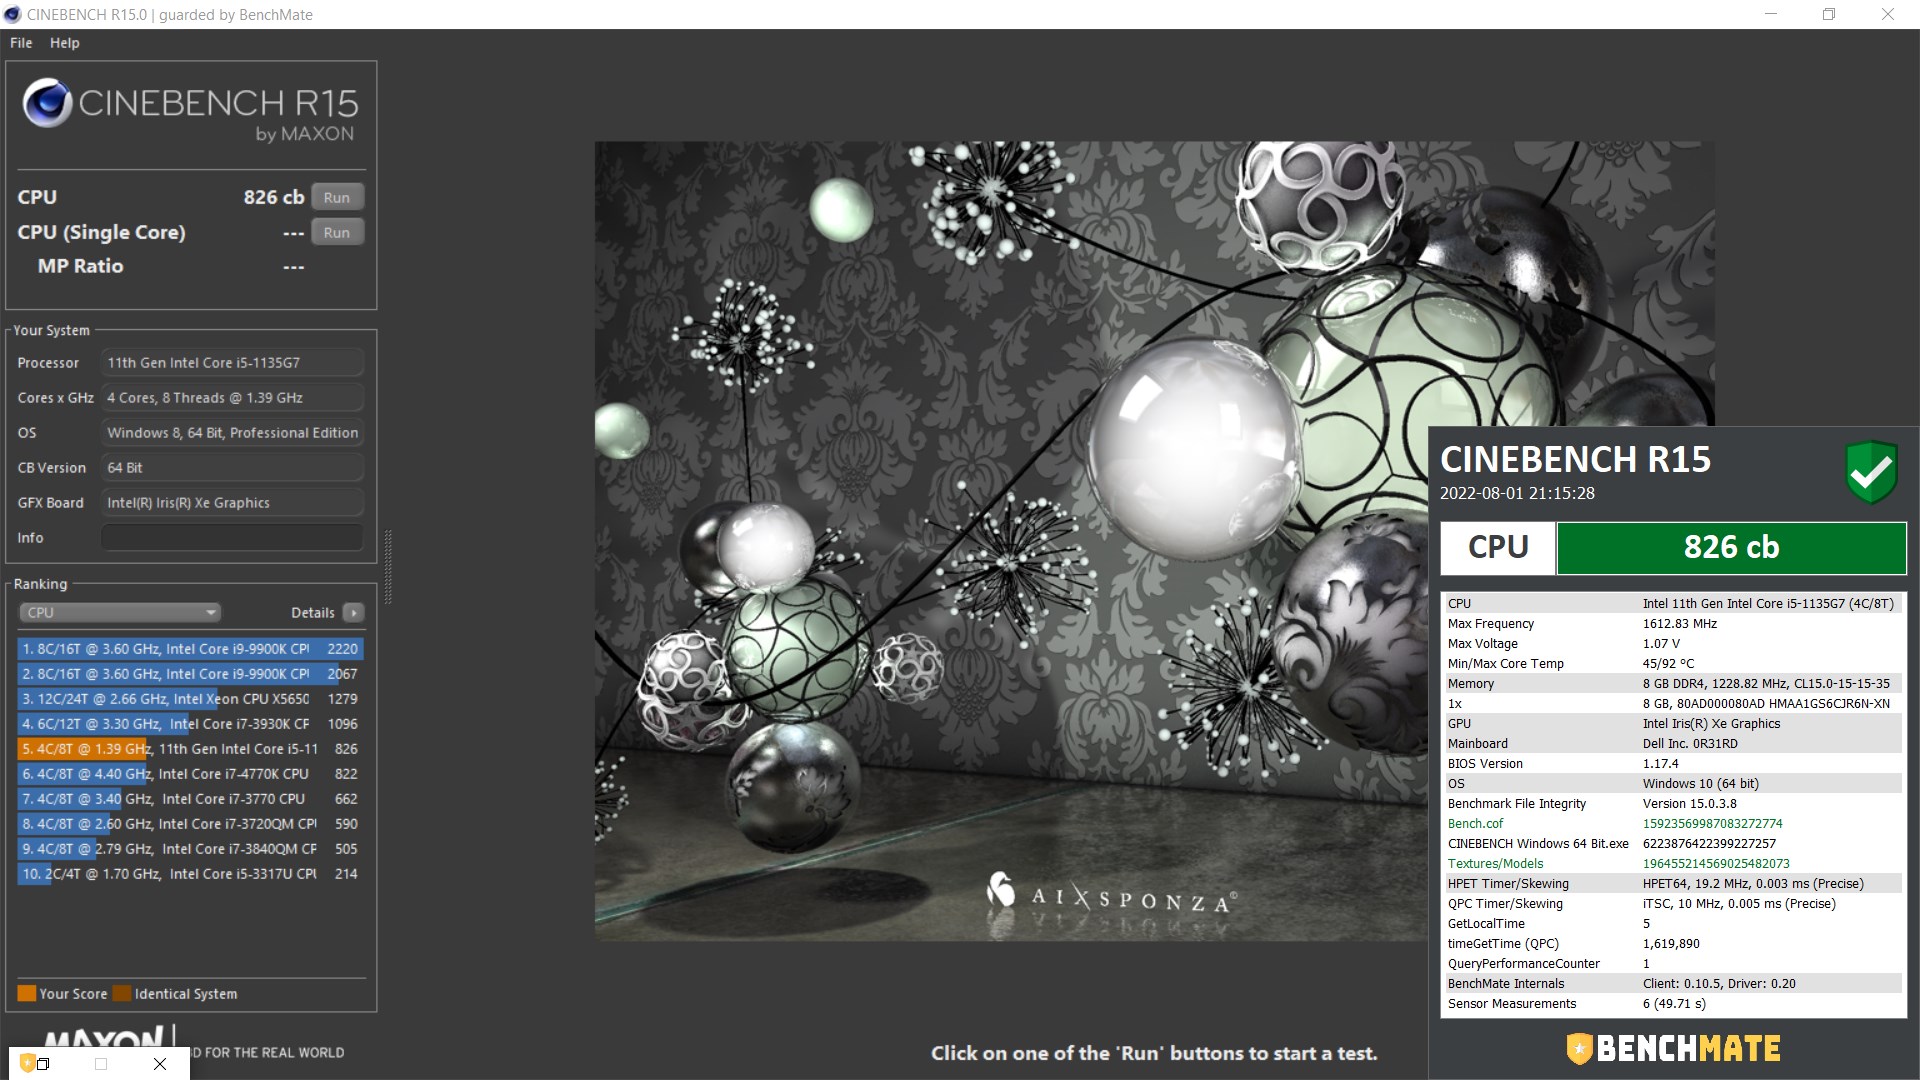Viewport: 1920px width, 1080px height.
Task: Click the Identical System legend swatch
Action: pyautogui.click(x=122, y=993)
